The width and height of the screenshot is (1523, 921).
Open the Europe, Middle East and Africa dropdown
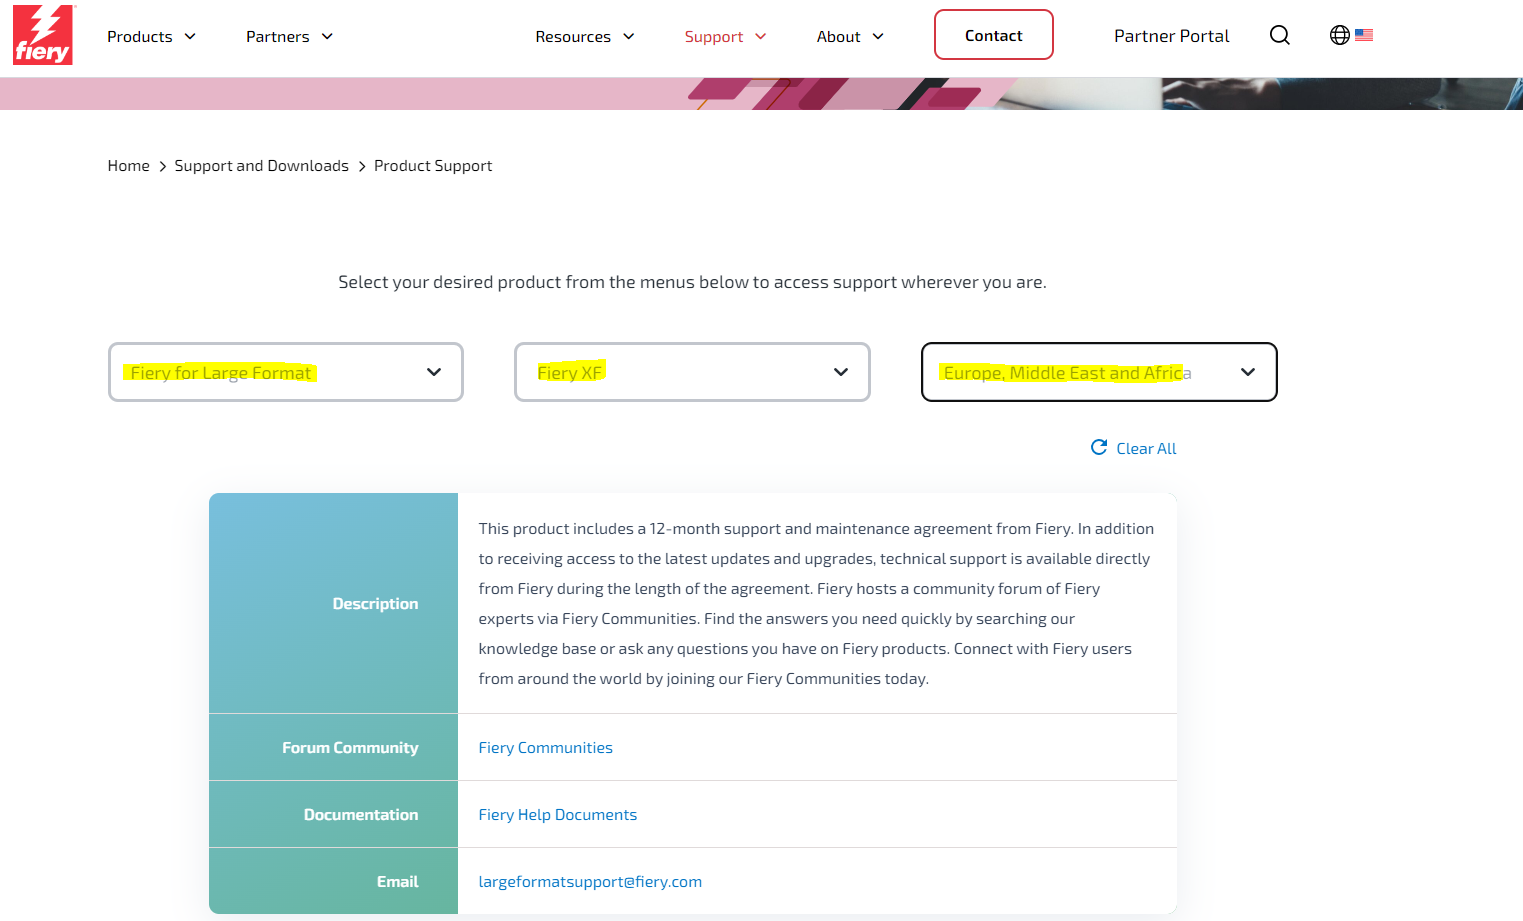1098,372
